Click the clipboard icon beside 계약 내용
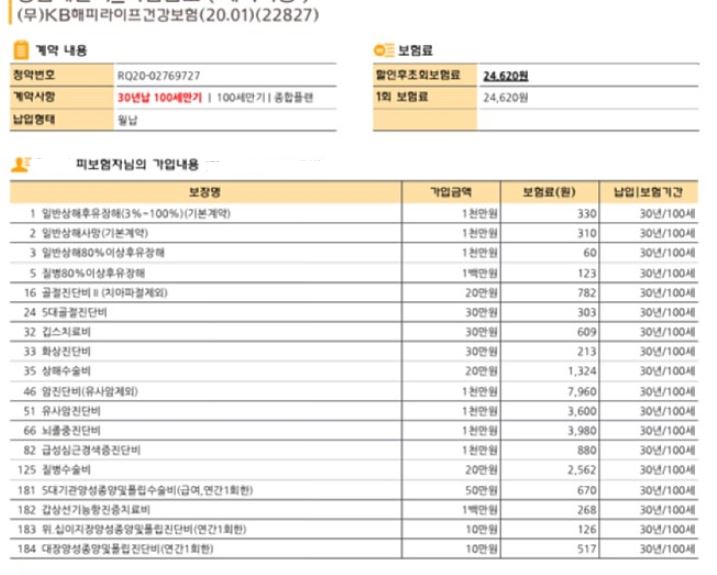The image size is (717, 575). [21, 50]
